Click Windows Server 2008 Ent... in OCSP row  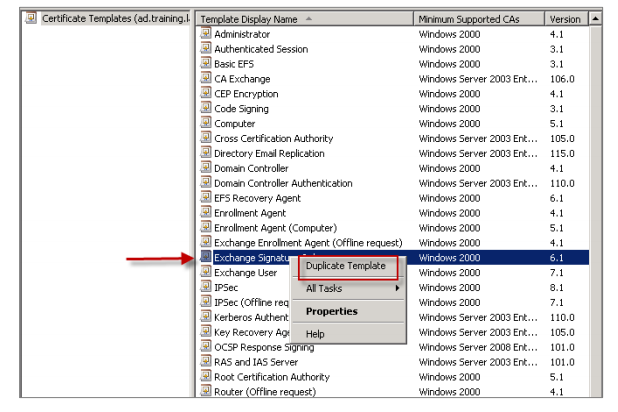pyautogui.click(x=478, y=347)
